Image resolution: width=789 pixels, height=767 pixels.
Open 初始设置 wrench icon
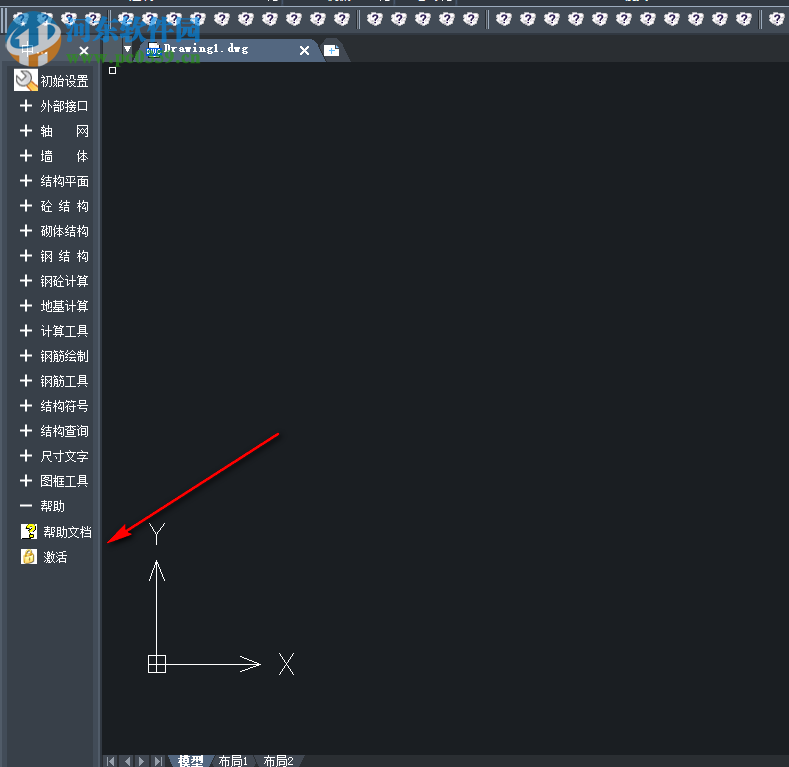(26, 81)
